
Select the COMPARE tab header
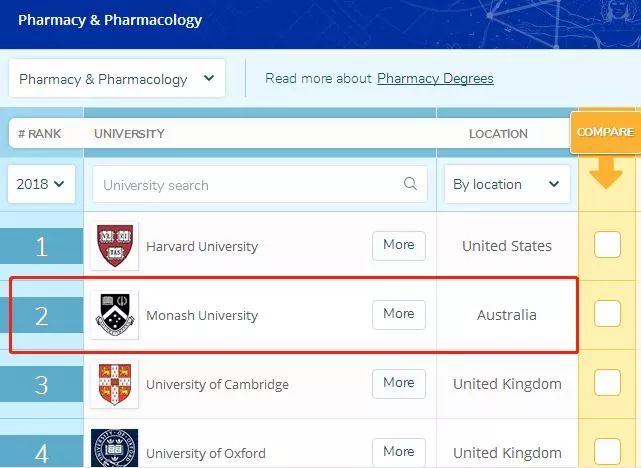(x=605, y=132)
